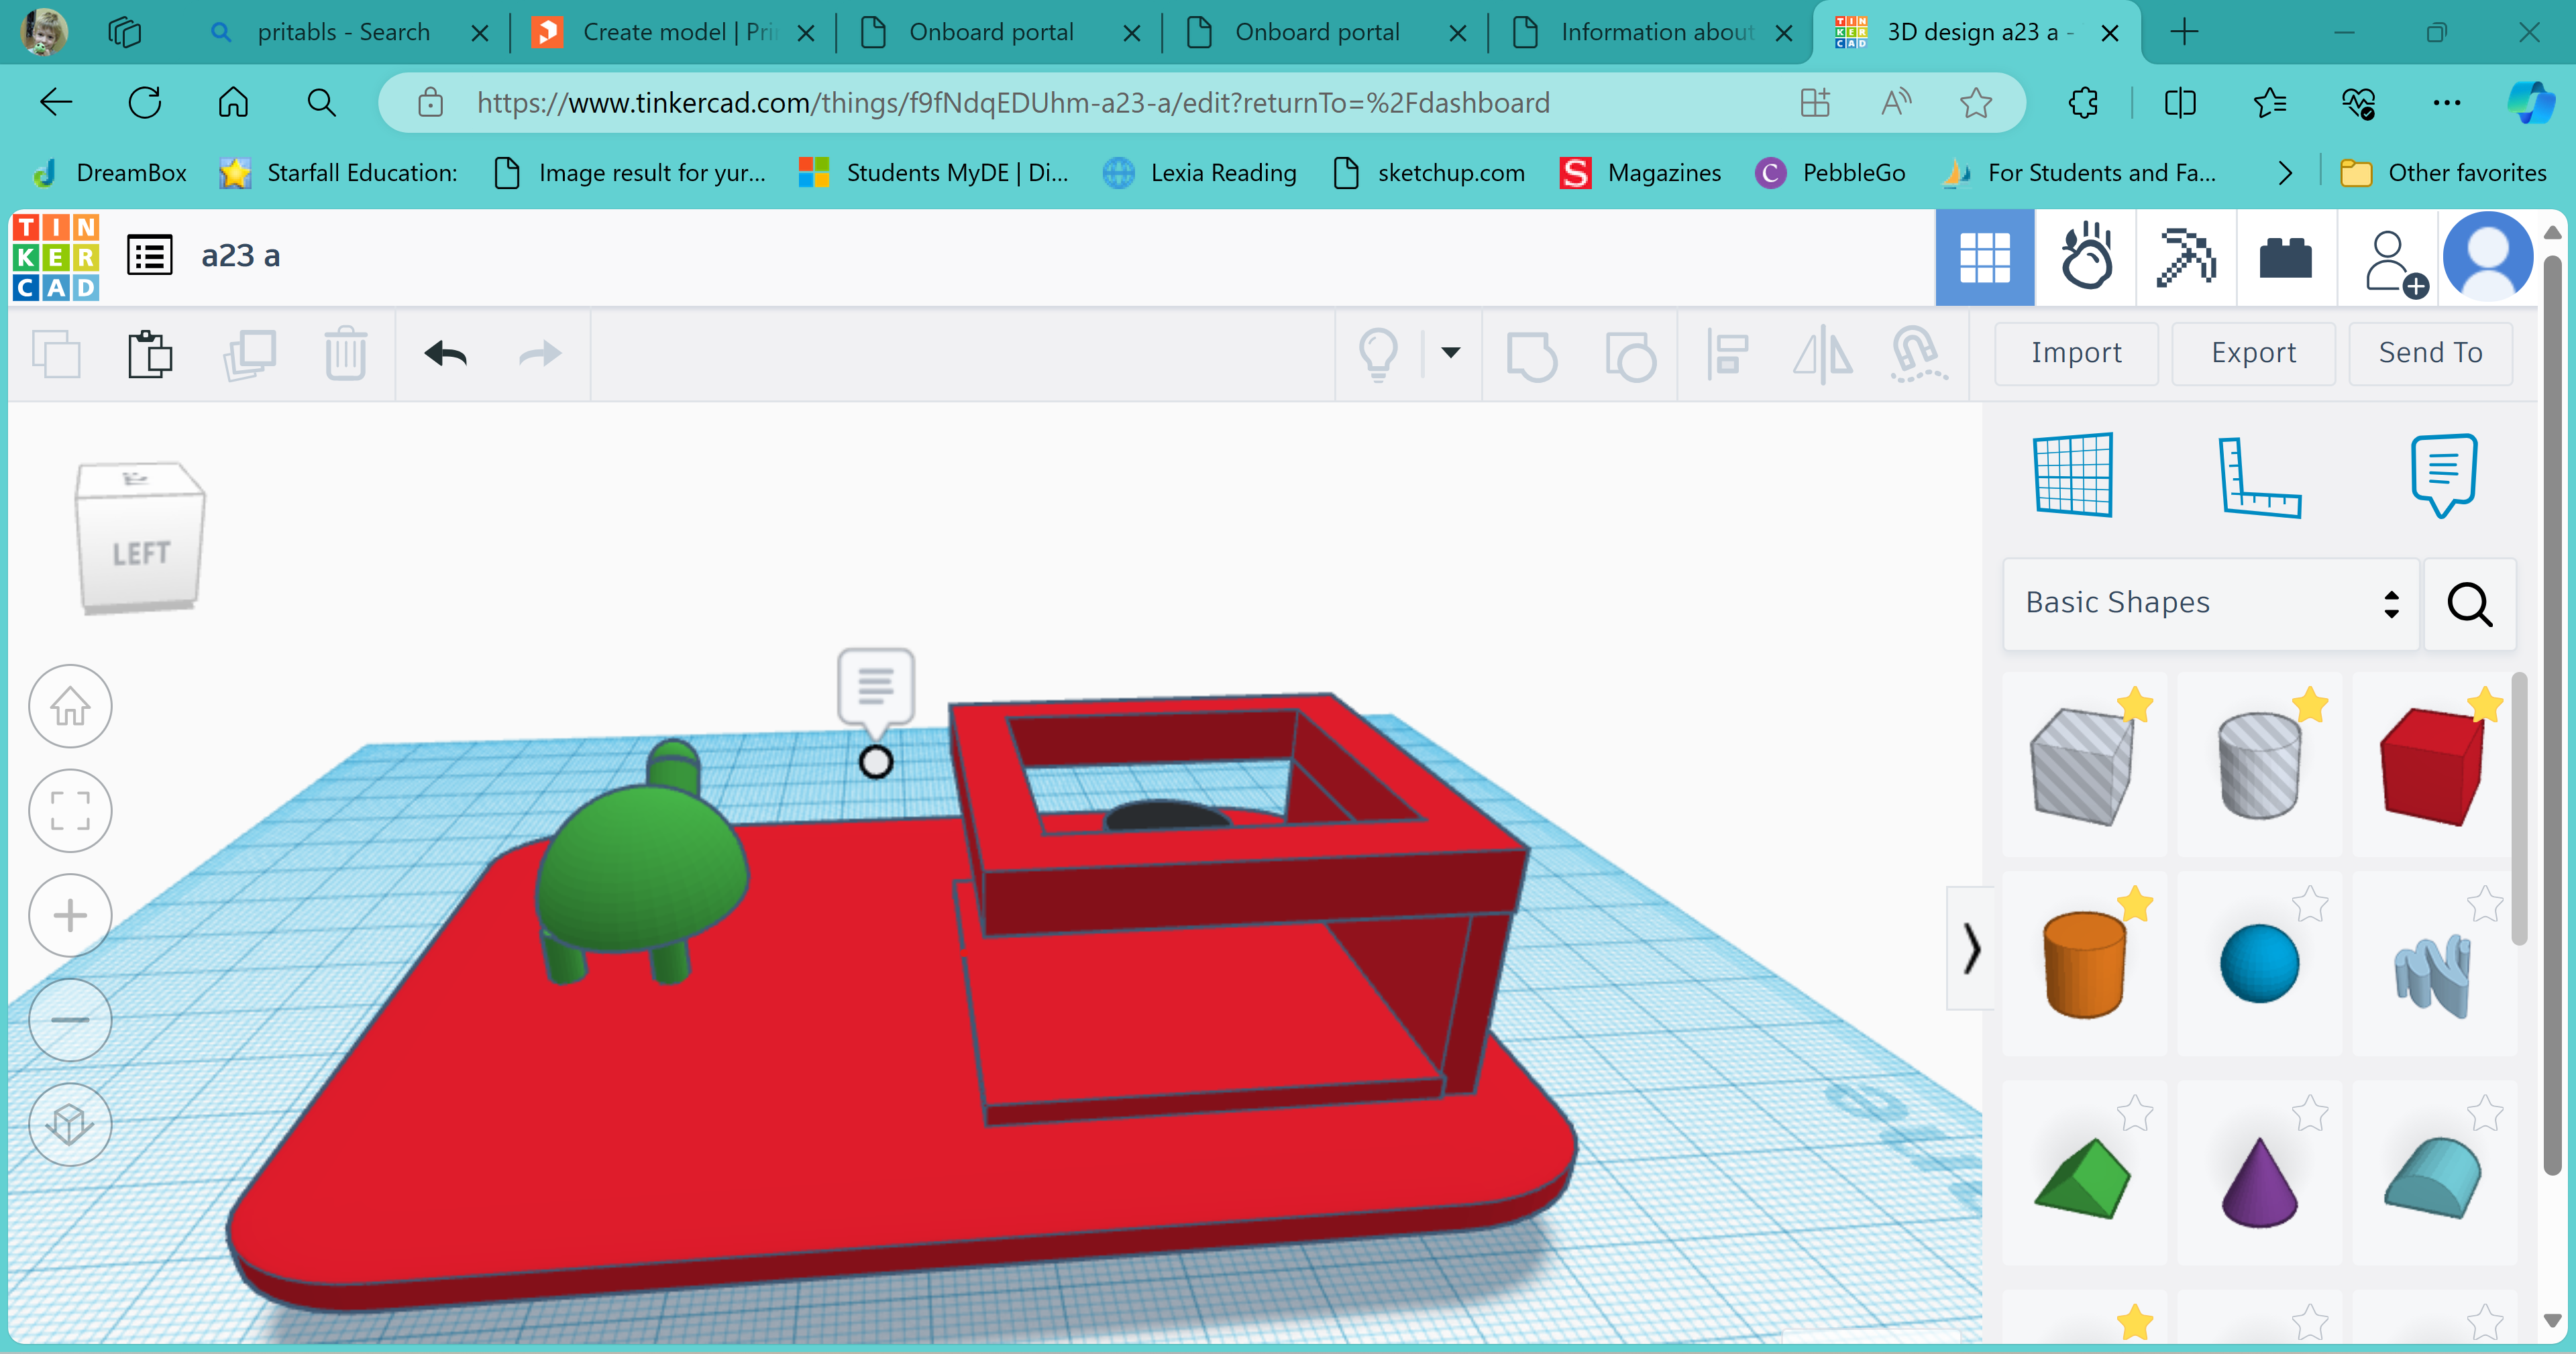The height and width of the screenshot is (1354, 2576).
Task: Click the Delete trash icon
Action: pos(346,354)
